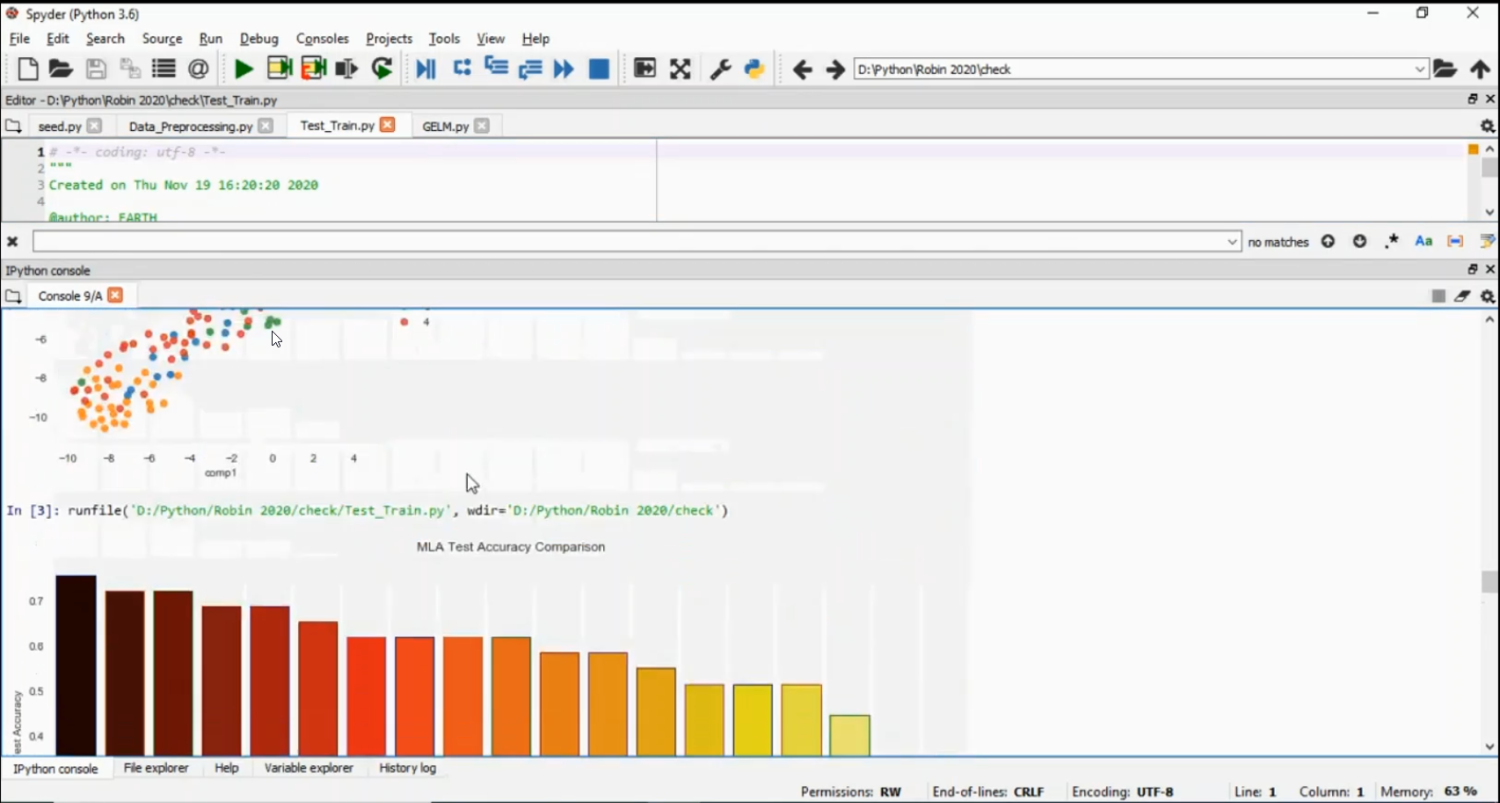The width and height of the screenshot is (1500, 803).
Task: Expand the search text history dropdown
Action: click(x=1232, y=241)
